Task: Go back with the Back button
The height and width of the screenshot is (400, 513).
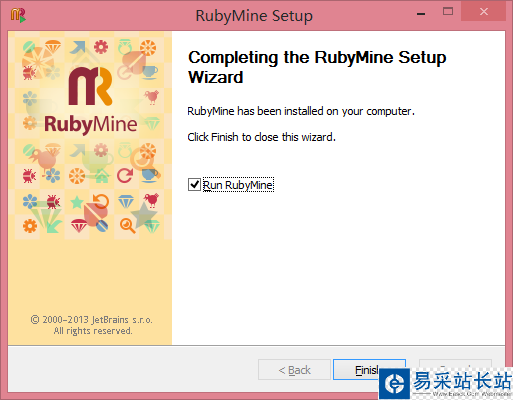Action: click(x=294, y=369)
